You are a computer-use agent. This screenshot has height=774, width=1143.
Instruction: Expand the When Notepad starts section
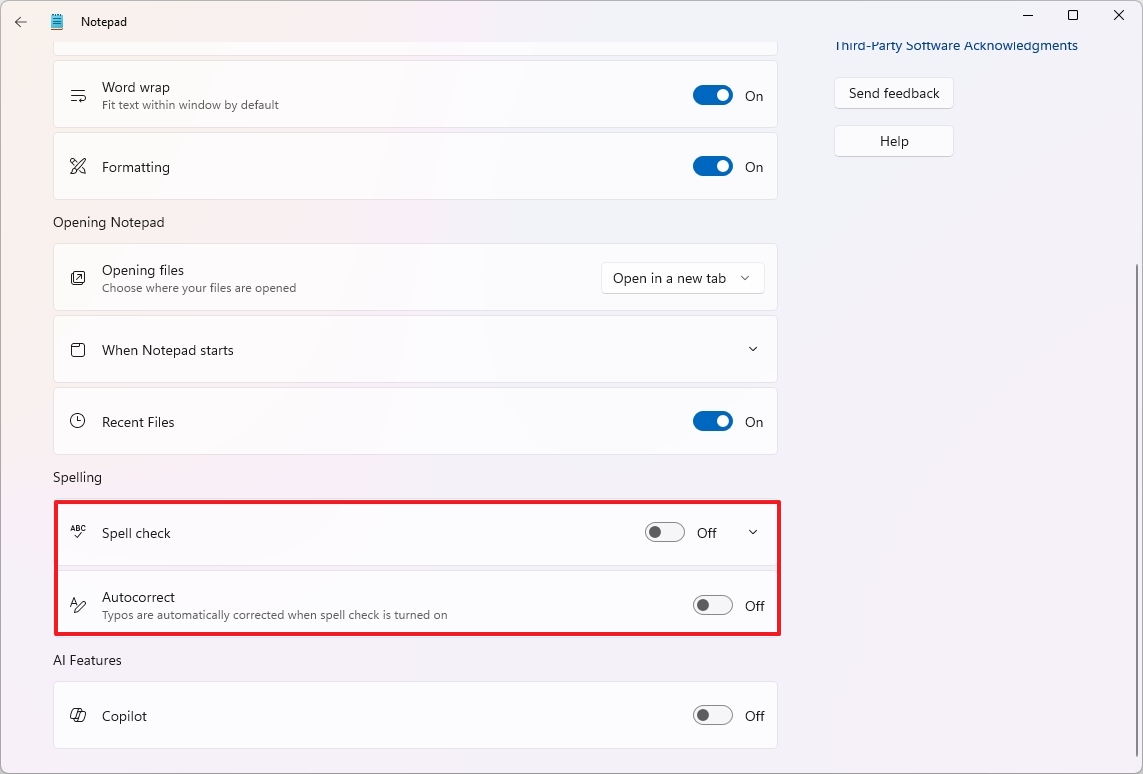click(x=753, y=349)
